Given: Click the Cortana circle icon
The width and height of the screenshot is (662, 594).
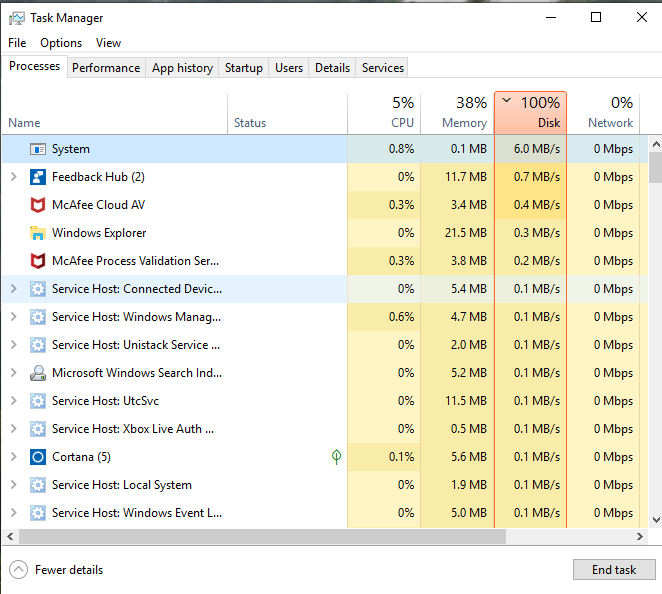Looking at the screenshot, I should pos(38,457).
